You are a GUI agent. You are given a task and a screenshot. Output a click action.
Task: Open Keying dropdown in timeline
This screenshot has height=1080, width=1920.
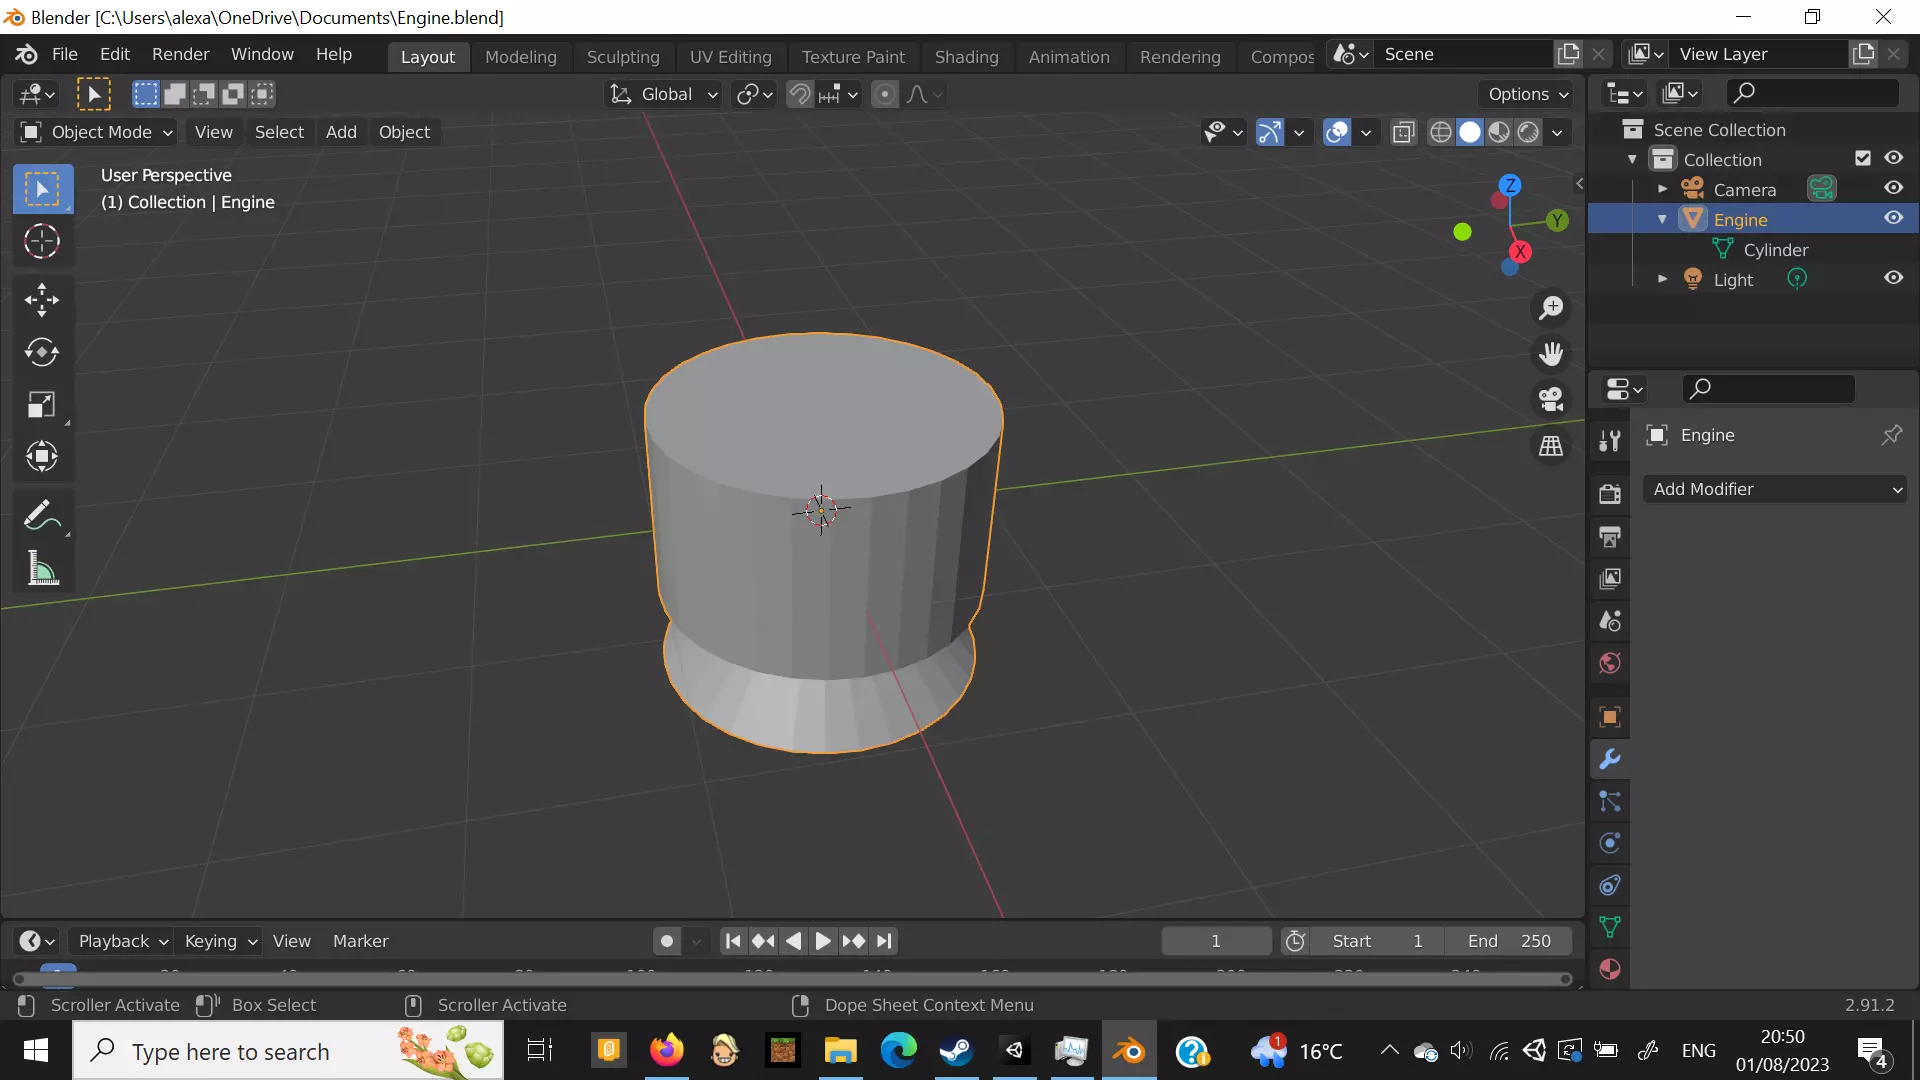point(220,941)
